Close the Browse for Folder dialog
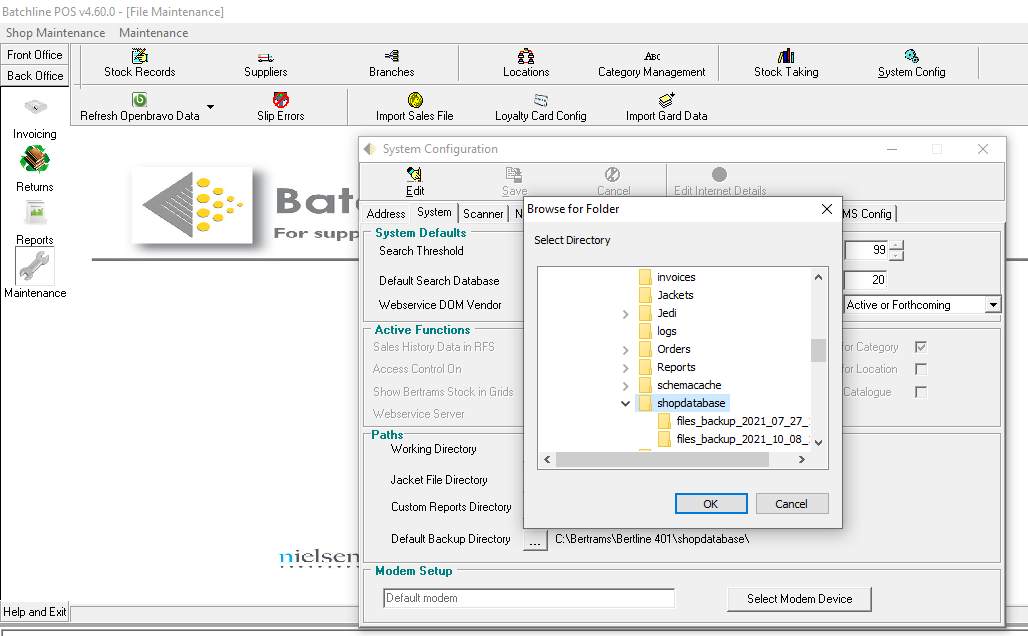 [x=827, y=209]
